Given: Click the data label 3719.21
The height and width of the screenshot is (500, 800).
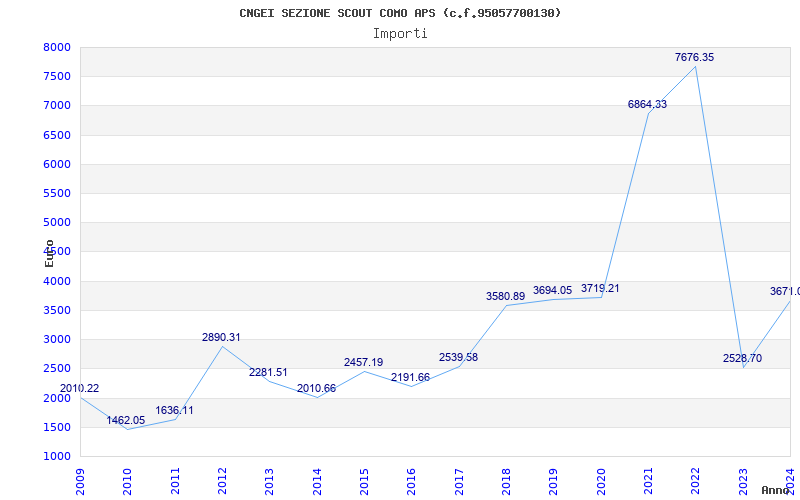Looking at the screenshot, I should point(600,289).
